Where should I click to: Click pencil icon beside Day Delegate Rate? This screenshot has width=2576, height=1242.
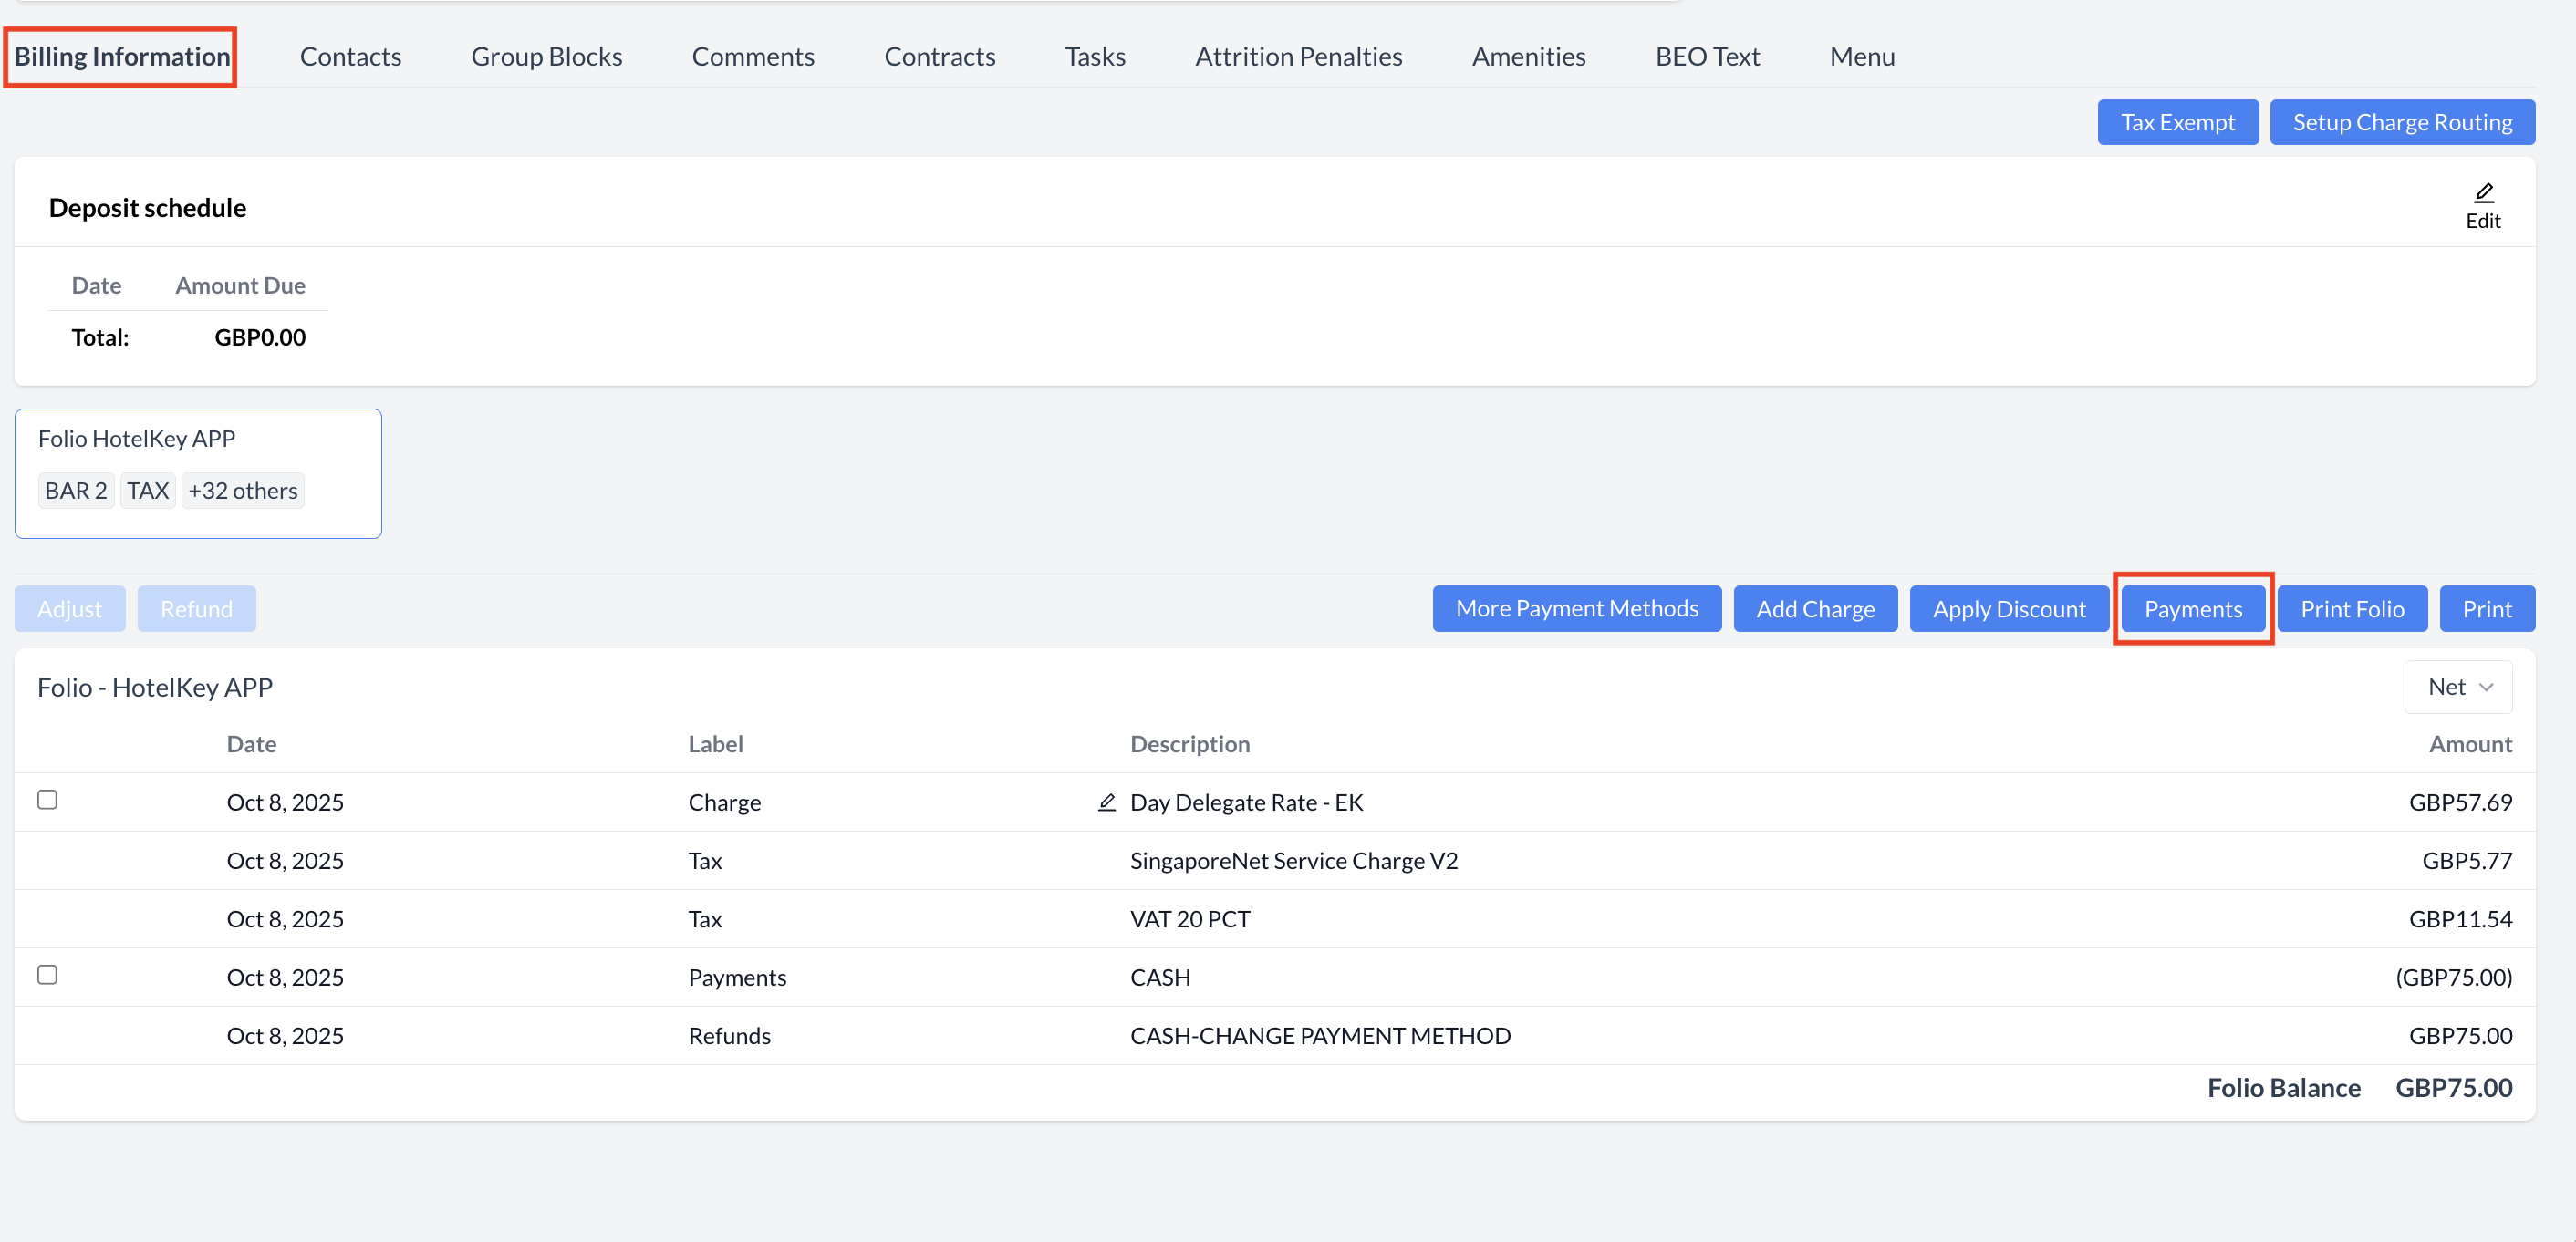coord(1106,802)
